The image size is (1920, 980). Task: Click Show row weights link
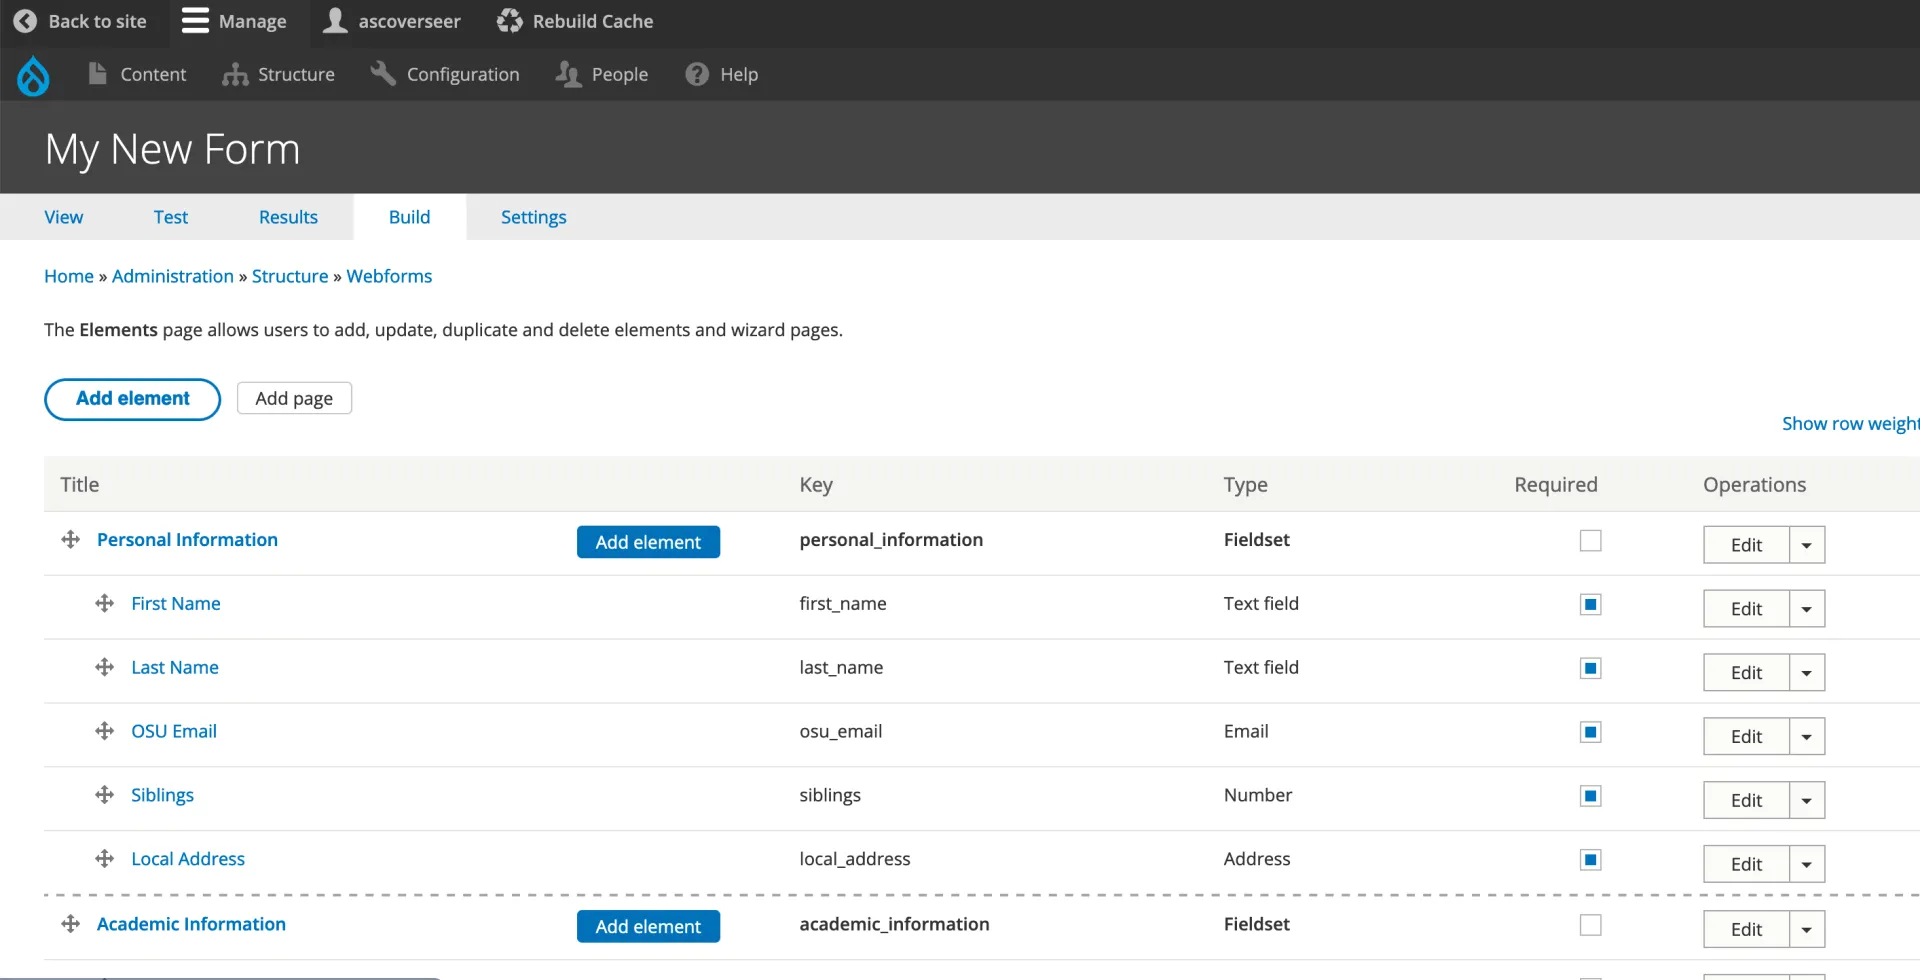(x=1850, y=424)
